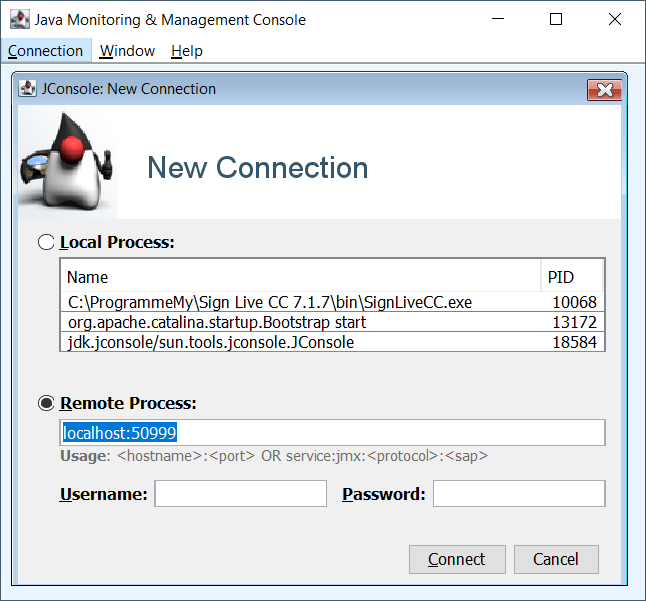Select the Local Process radio button
The width and height of the screenshot is (646, 601).
pos(46,242)
